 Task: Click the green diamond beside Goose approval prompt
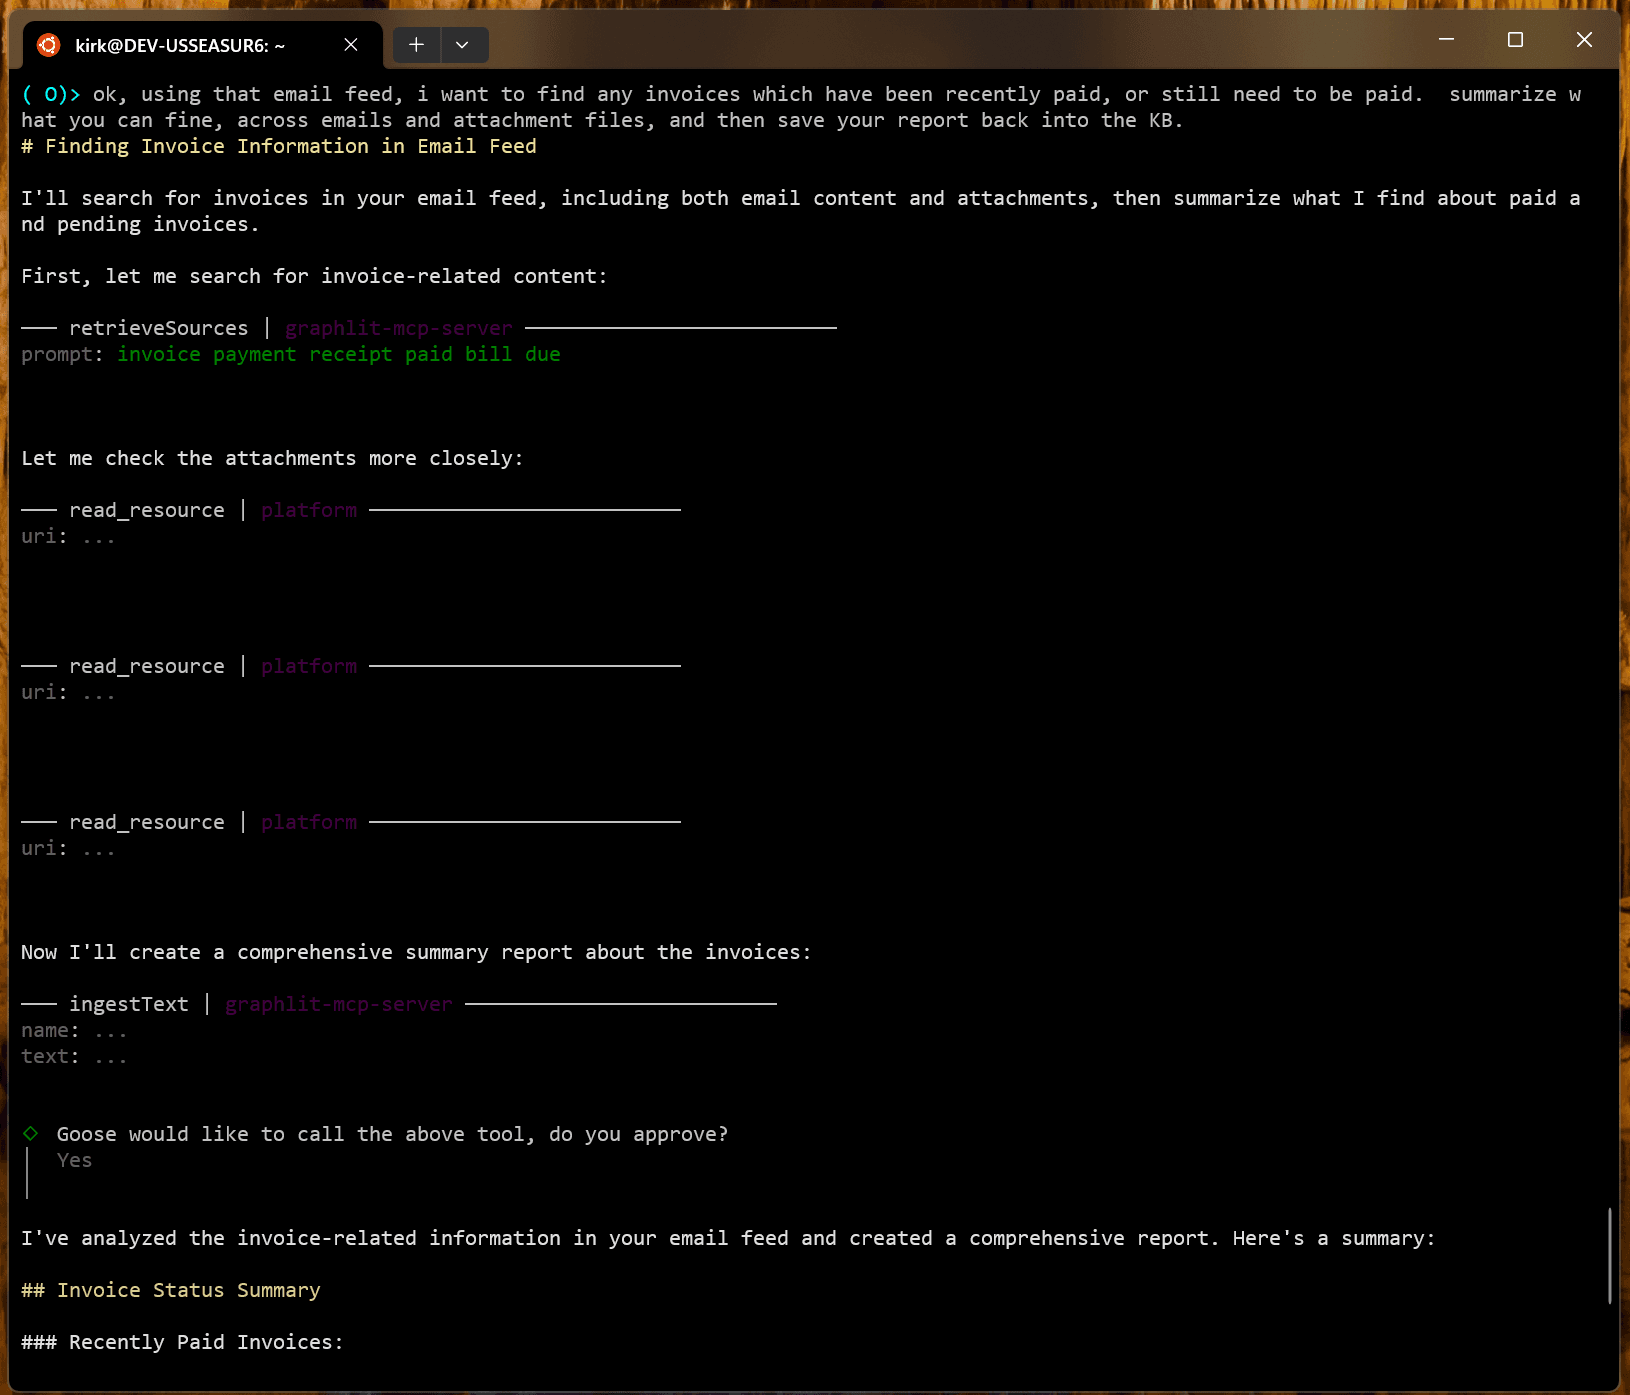click(x=31, y=1133)
